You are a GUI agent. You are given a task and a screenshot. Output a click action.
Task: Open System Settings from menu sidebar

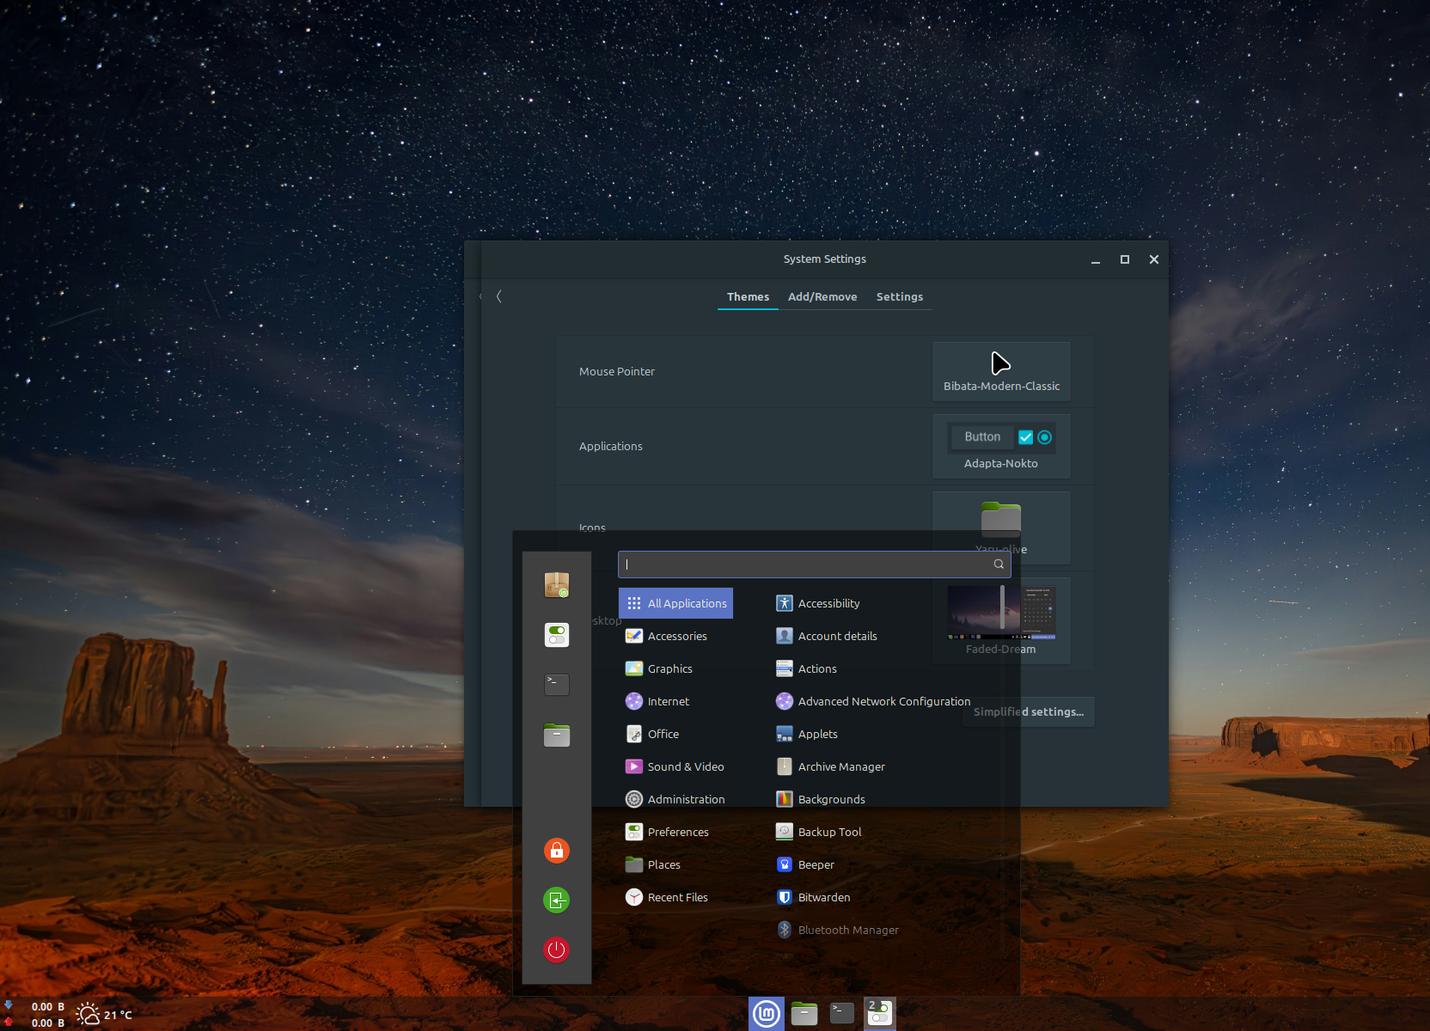[556, 634]
